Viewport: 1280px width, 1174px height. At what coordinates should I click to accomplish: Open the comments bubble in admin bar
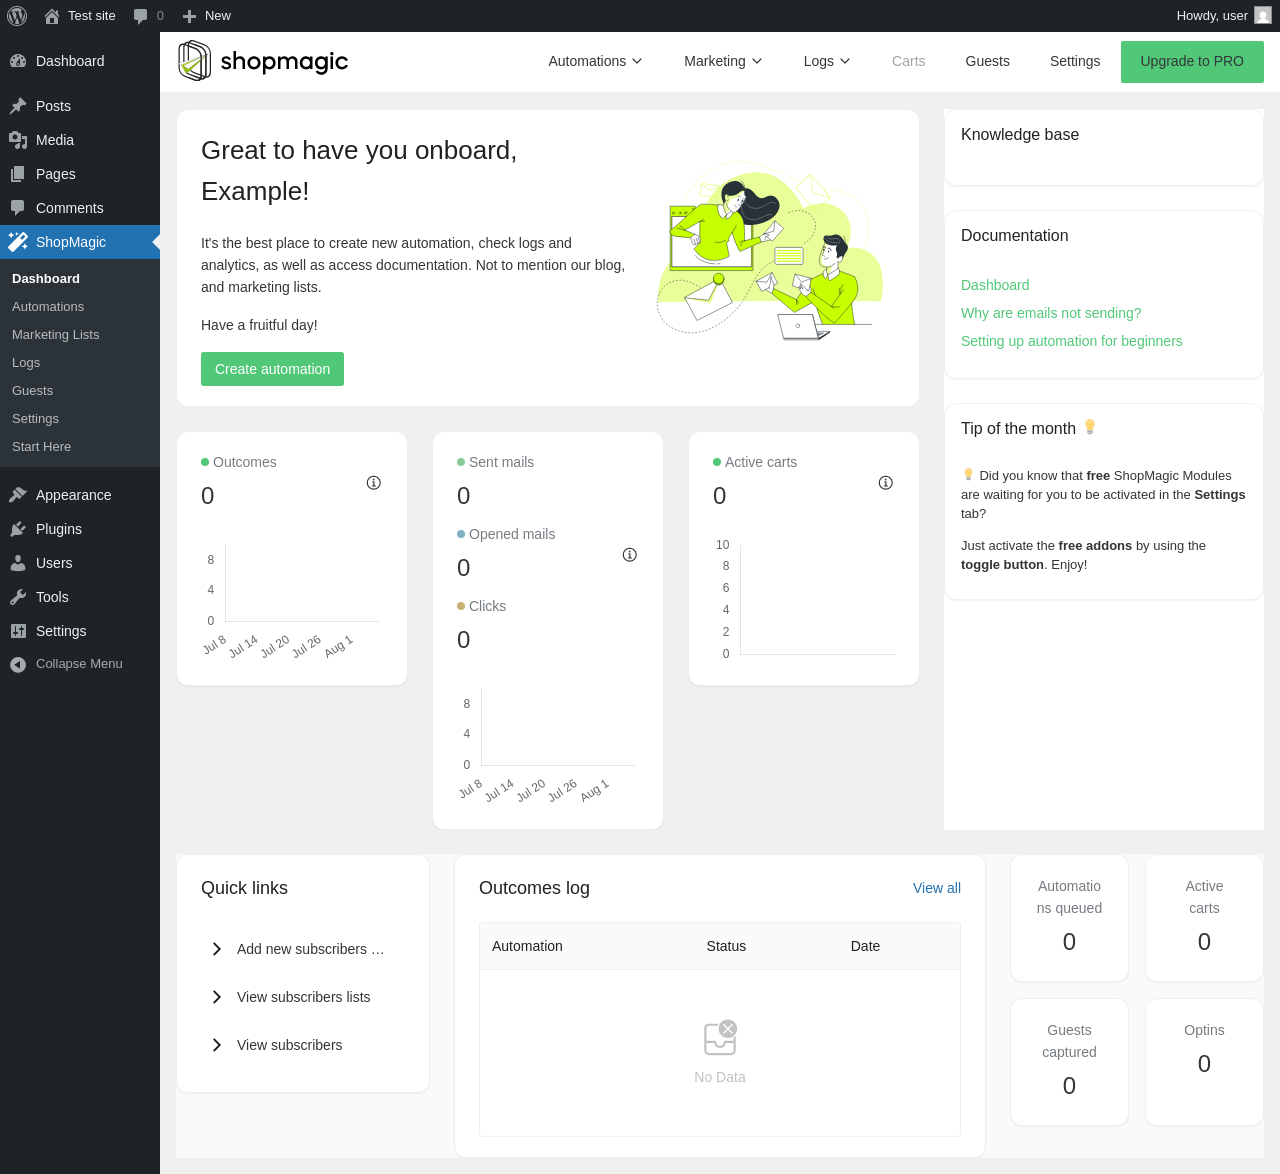pyautogui.click(x=141, y=16)
